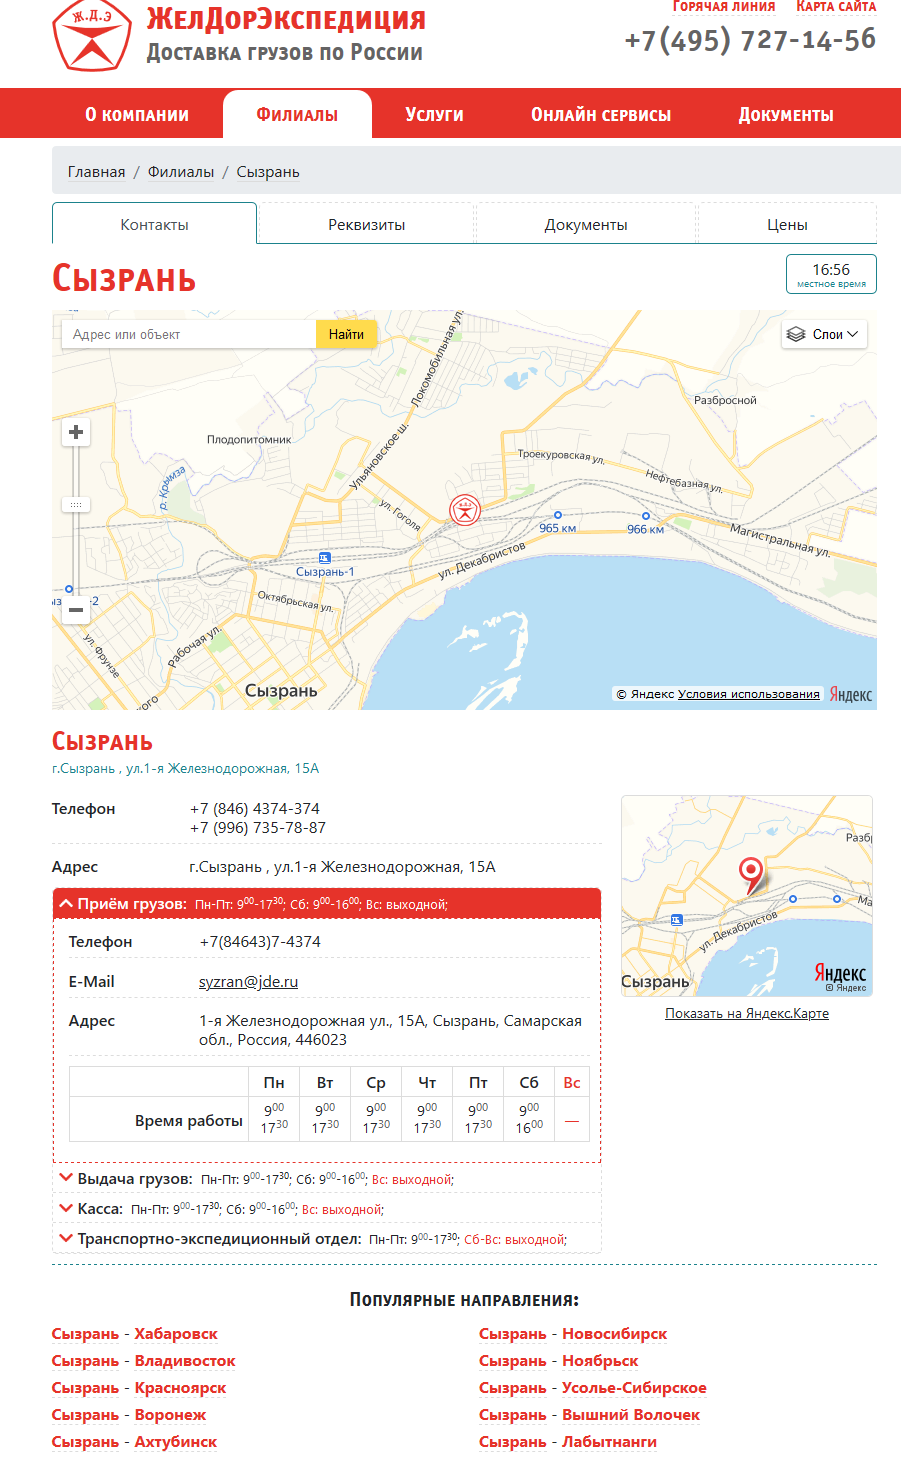
Task: Expand the Касса schedule section
Action: [x=327, y=1209]
